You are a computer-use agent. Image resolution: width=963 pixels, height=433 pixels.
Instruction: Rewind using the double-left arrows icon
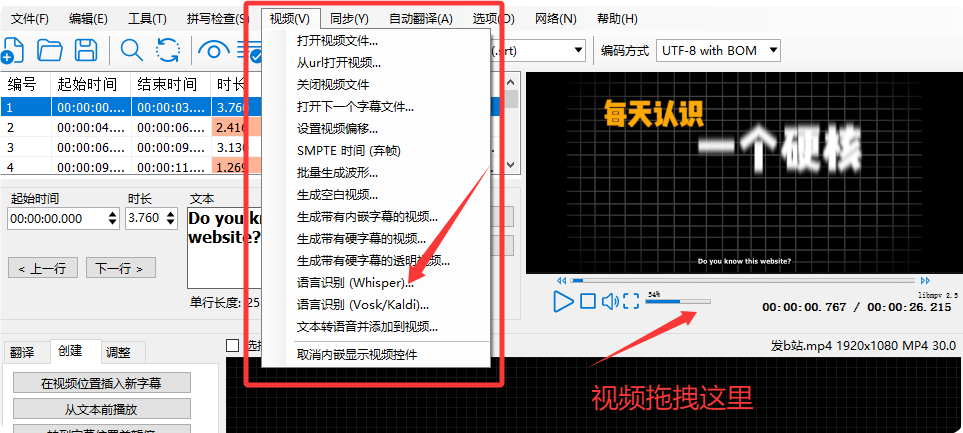559,280
